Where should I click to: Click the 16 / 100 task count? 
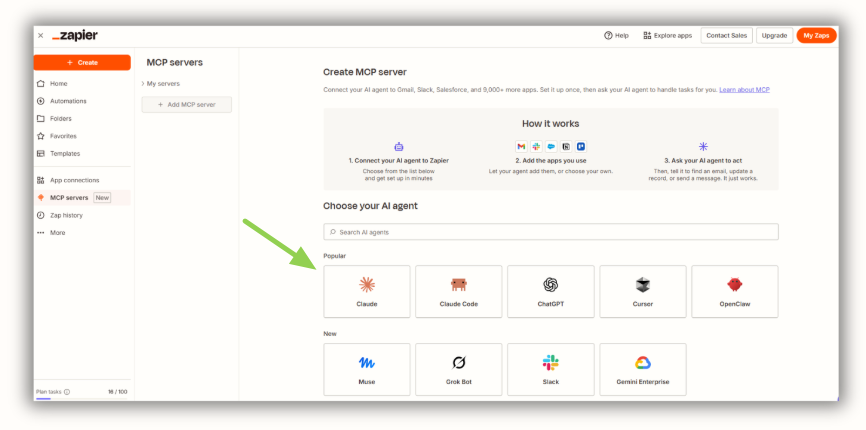[117, 392]
